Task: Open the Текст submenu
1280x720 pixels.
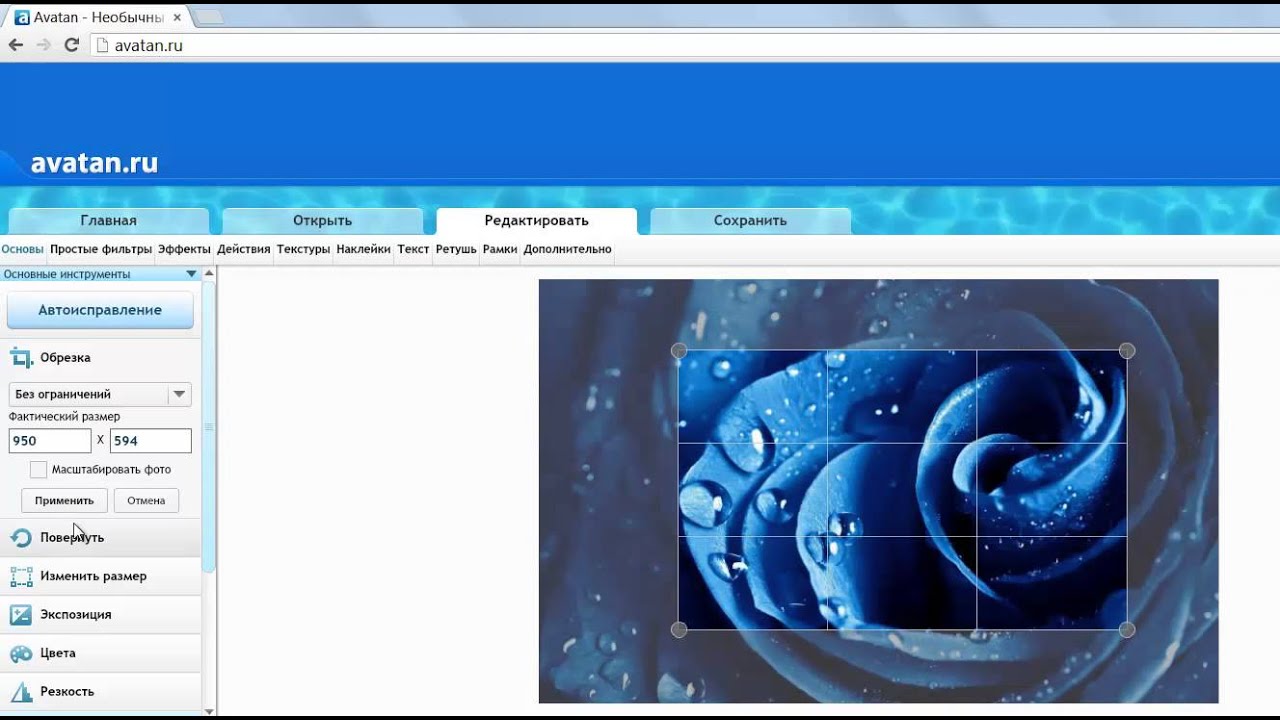Action: (x=413, y=249)
